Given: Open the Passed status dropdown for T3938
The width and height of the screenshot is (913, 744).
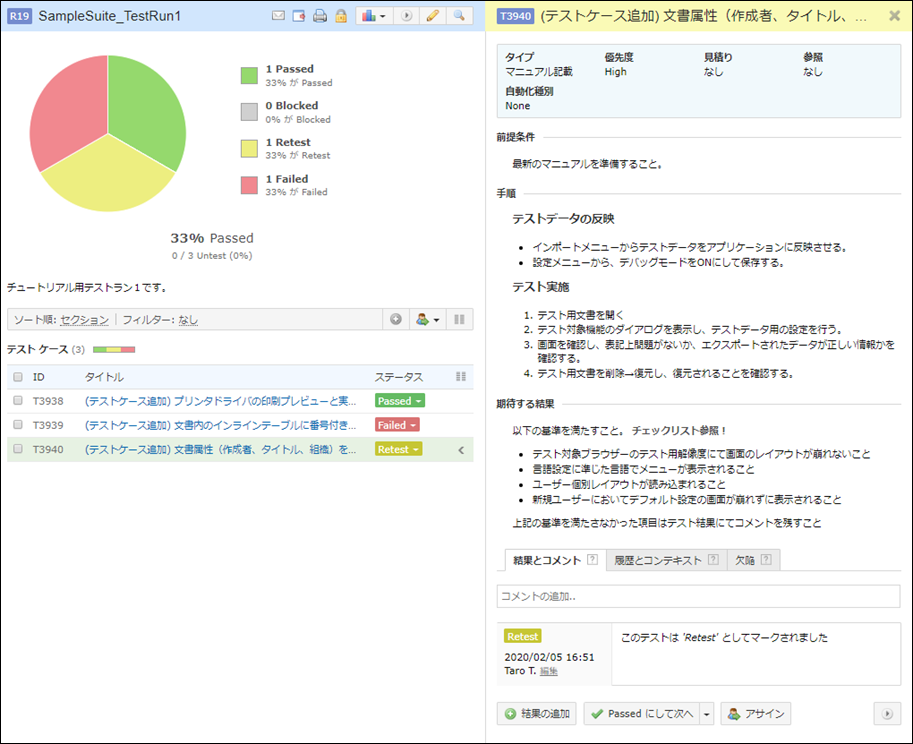Looking at the screenshot, I should pyautogui.click(x=398, y=401).
